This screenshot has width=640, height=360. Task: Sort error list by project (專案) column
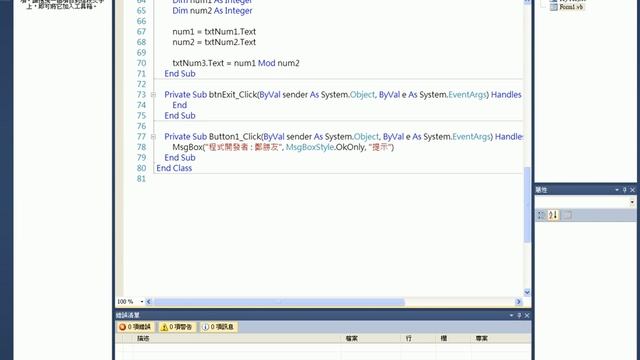pyautogui.click(x=500, y=338)
